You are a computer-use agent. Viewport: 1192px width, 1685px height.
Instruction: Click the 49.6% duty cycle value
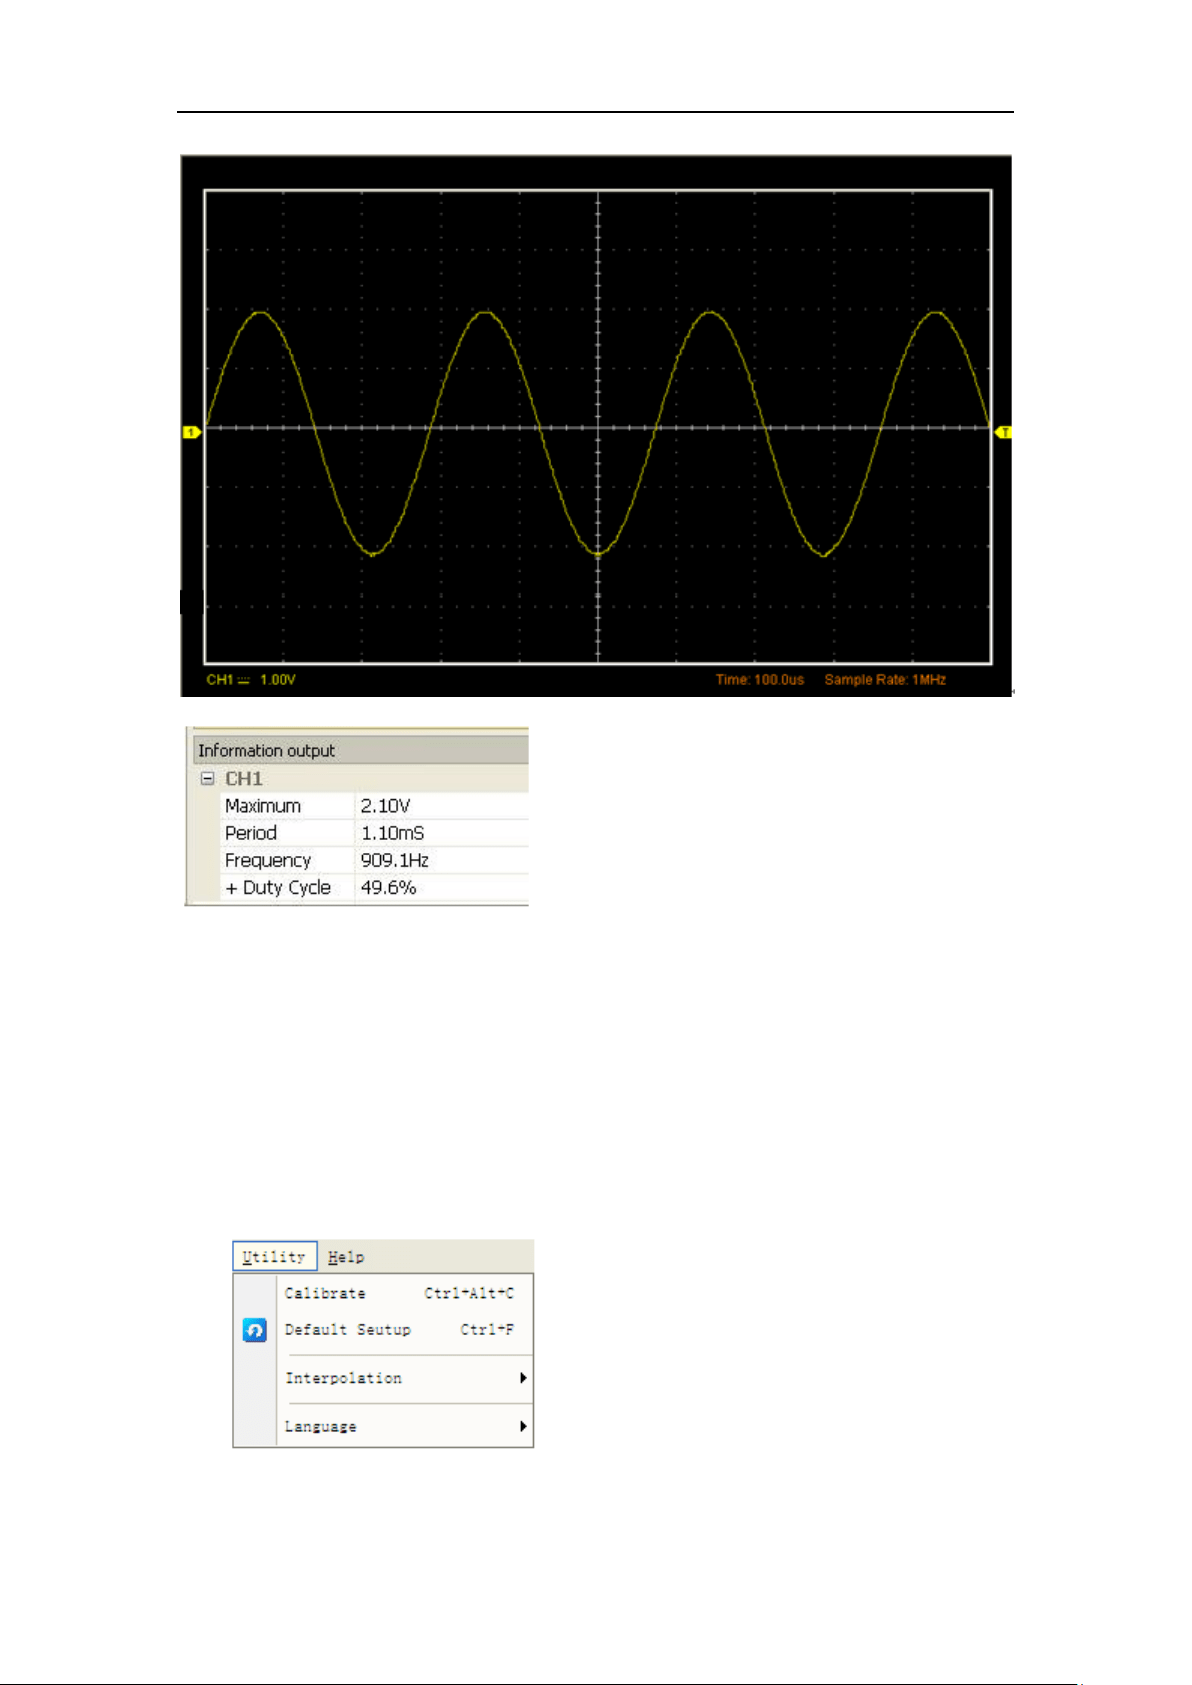[388, 887]
